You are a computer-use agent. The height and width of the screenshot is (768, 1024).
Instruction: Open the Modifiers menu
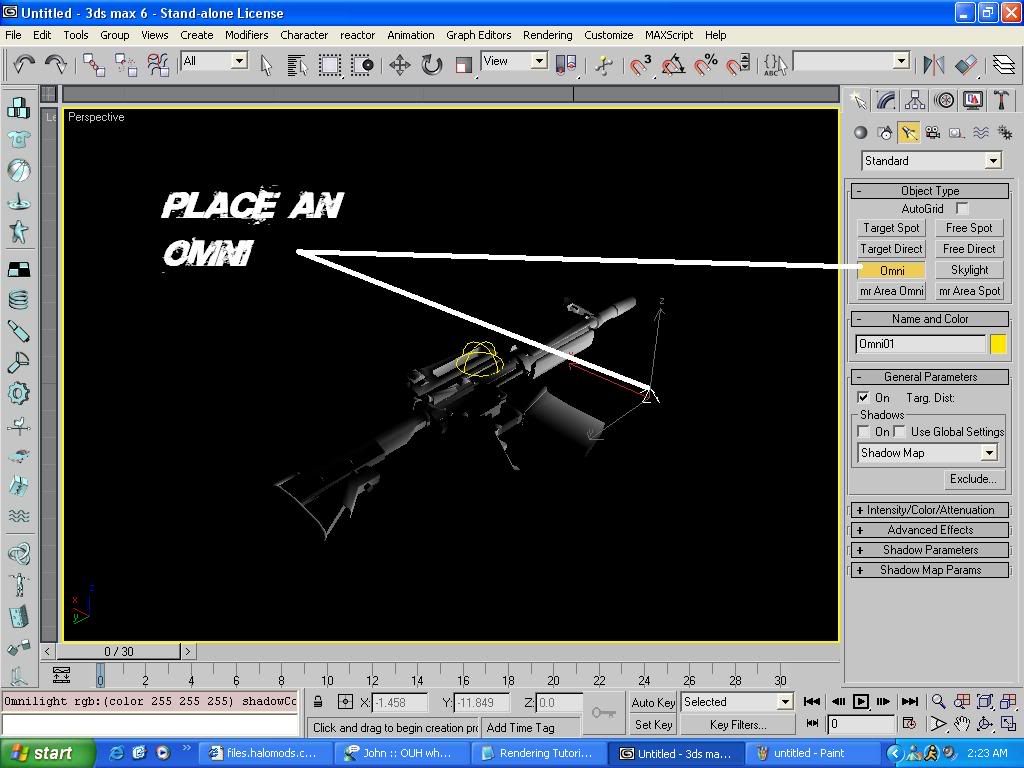(246, 35)
